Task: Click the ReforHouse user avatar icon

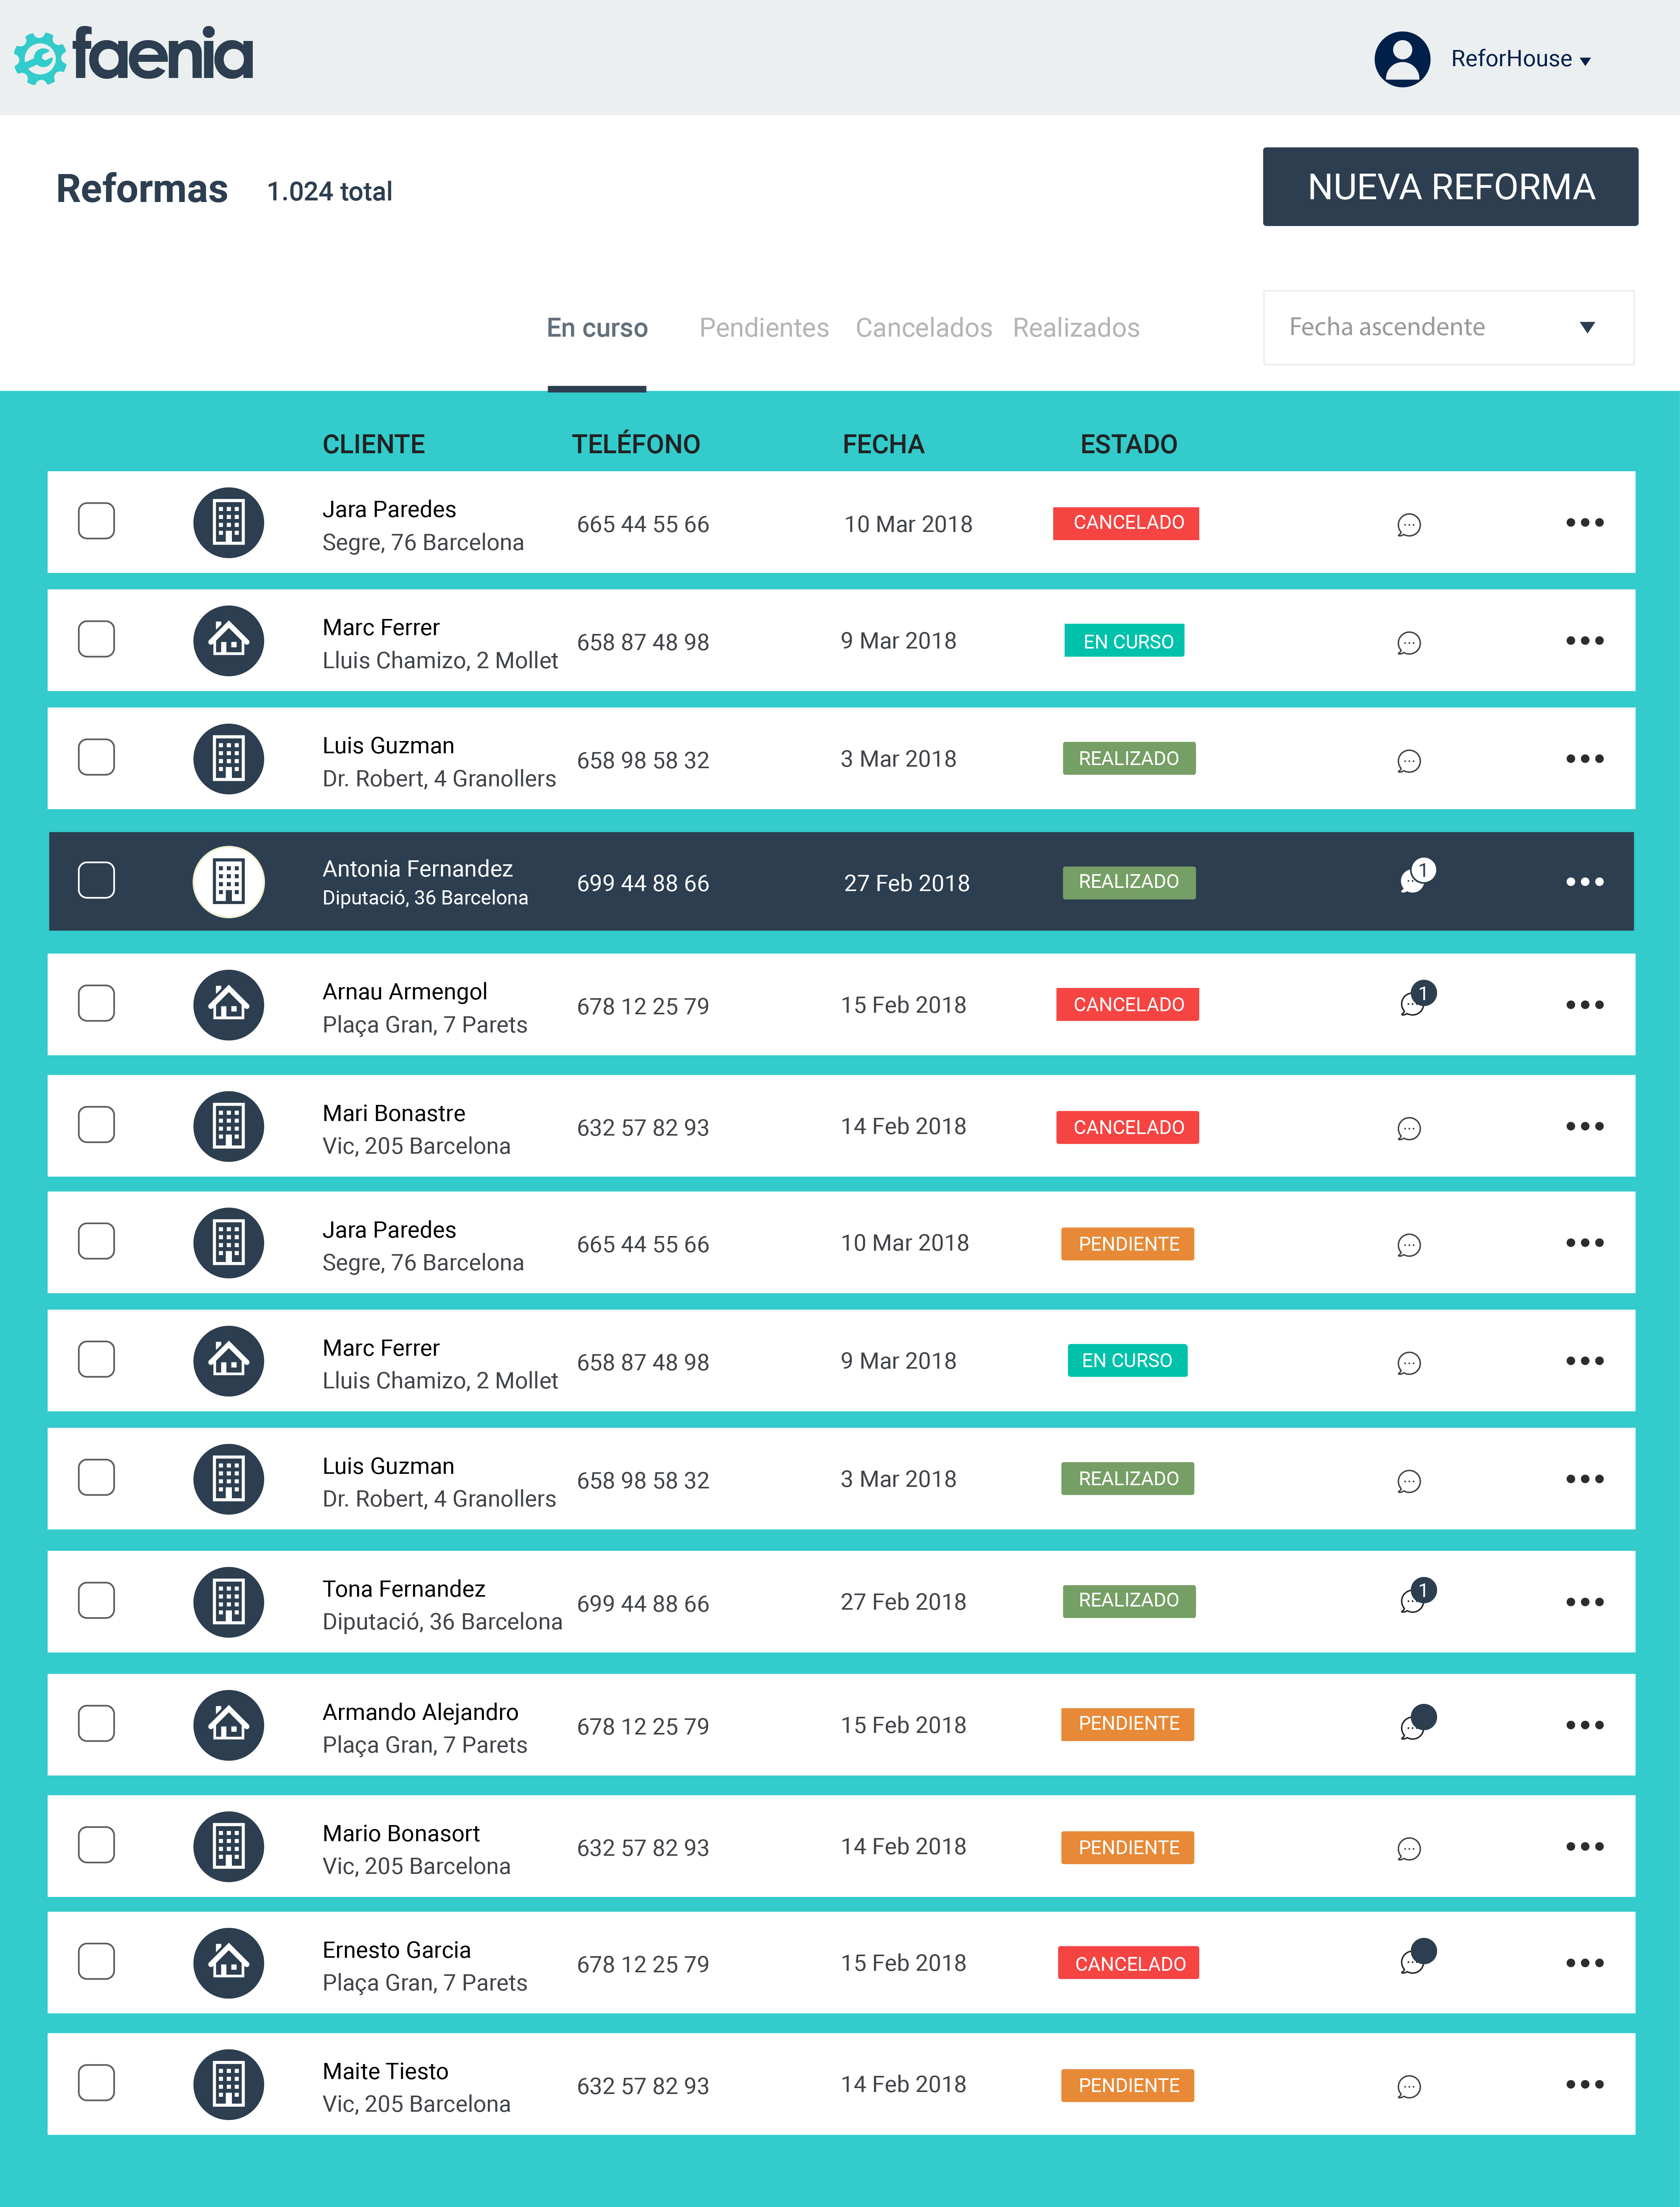Action: tap(1402, 59)
